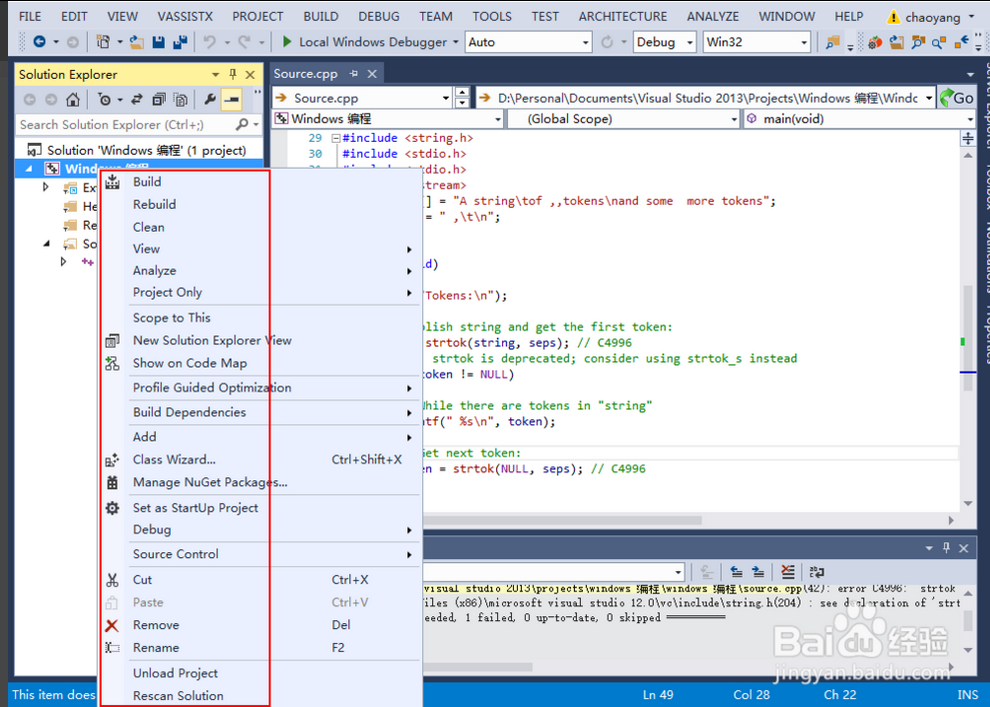Screen dimensions: 990x707
Task: Close the Source.cpp tab
Action: click(x=373, y=74)
